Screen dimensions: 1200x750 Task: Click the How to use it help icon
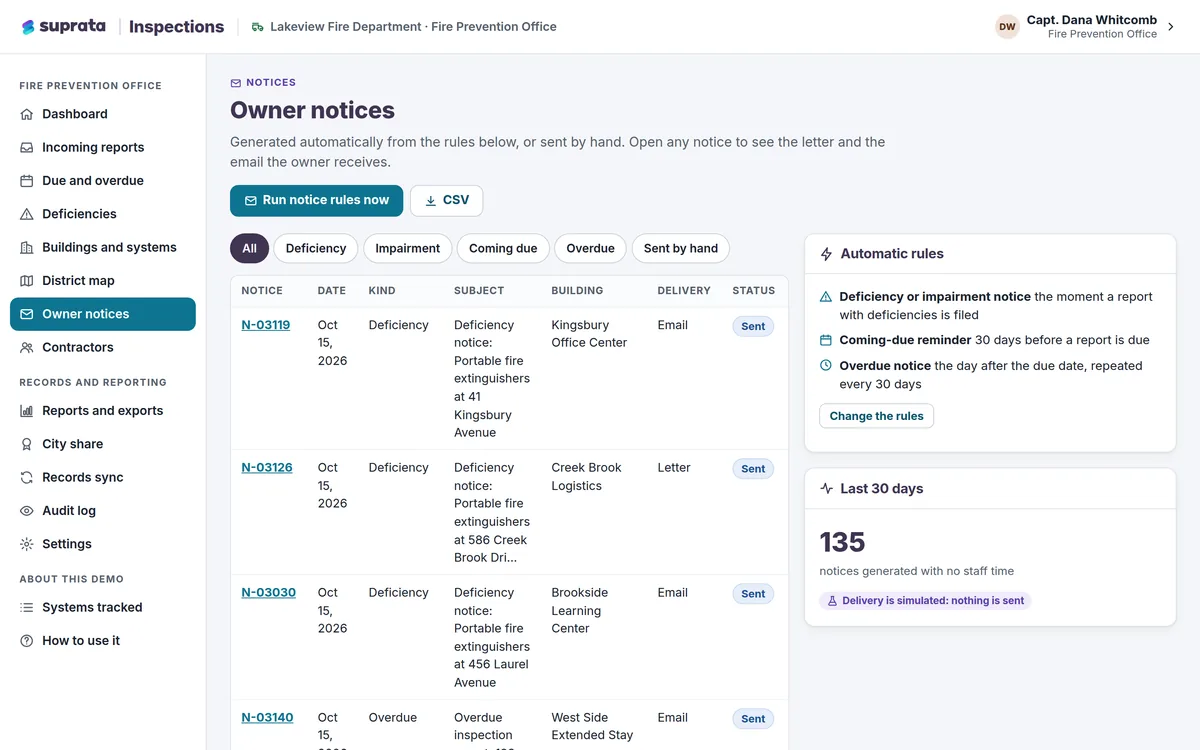tap(27, 641)
